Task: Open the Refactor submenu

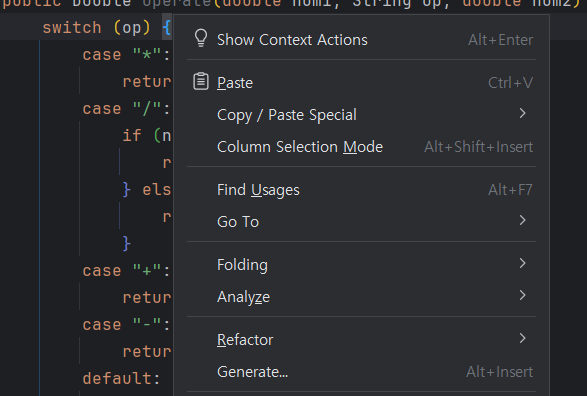Action: click(362, 339)
